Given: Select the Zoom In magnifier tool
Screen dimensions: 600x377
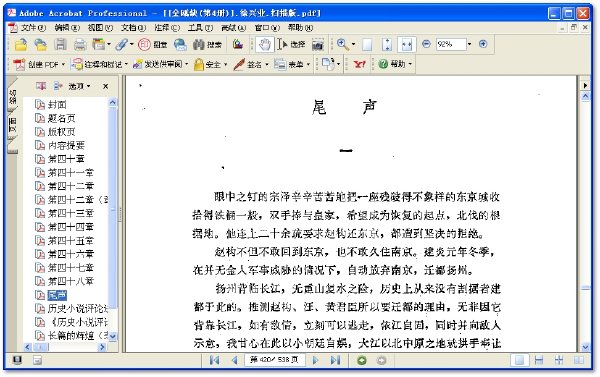Looking at the screenshot, I should (x=342, y=45).
